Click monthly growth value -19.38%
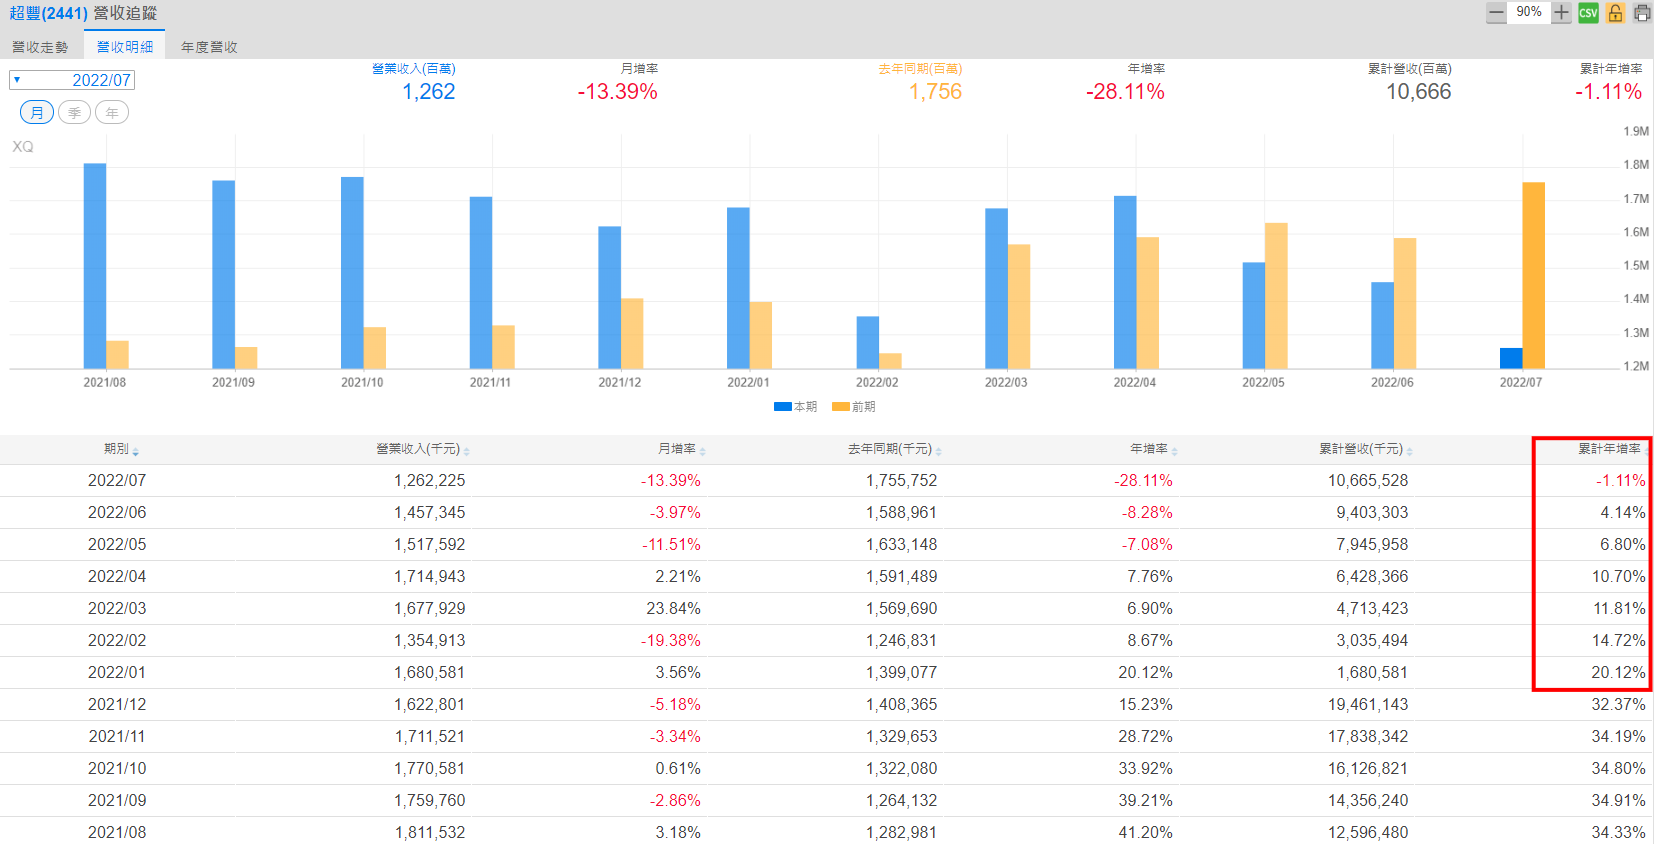This screenshot has height=844, width=1654. click(x=671, y=640)
